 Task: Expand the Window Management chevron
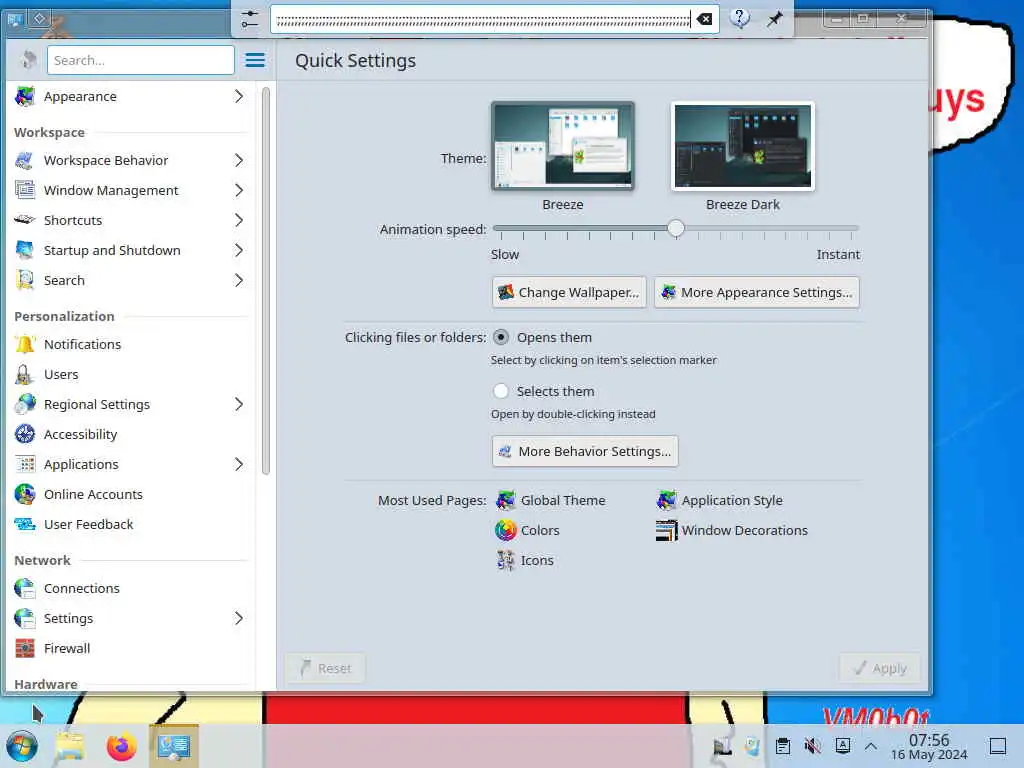coord(238,190)
